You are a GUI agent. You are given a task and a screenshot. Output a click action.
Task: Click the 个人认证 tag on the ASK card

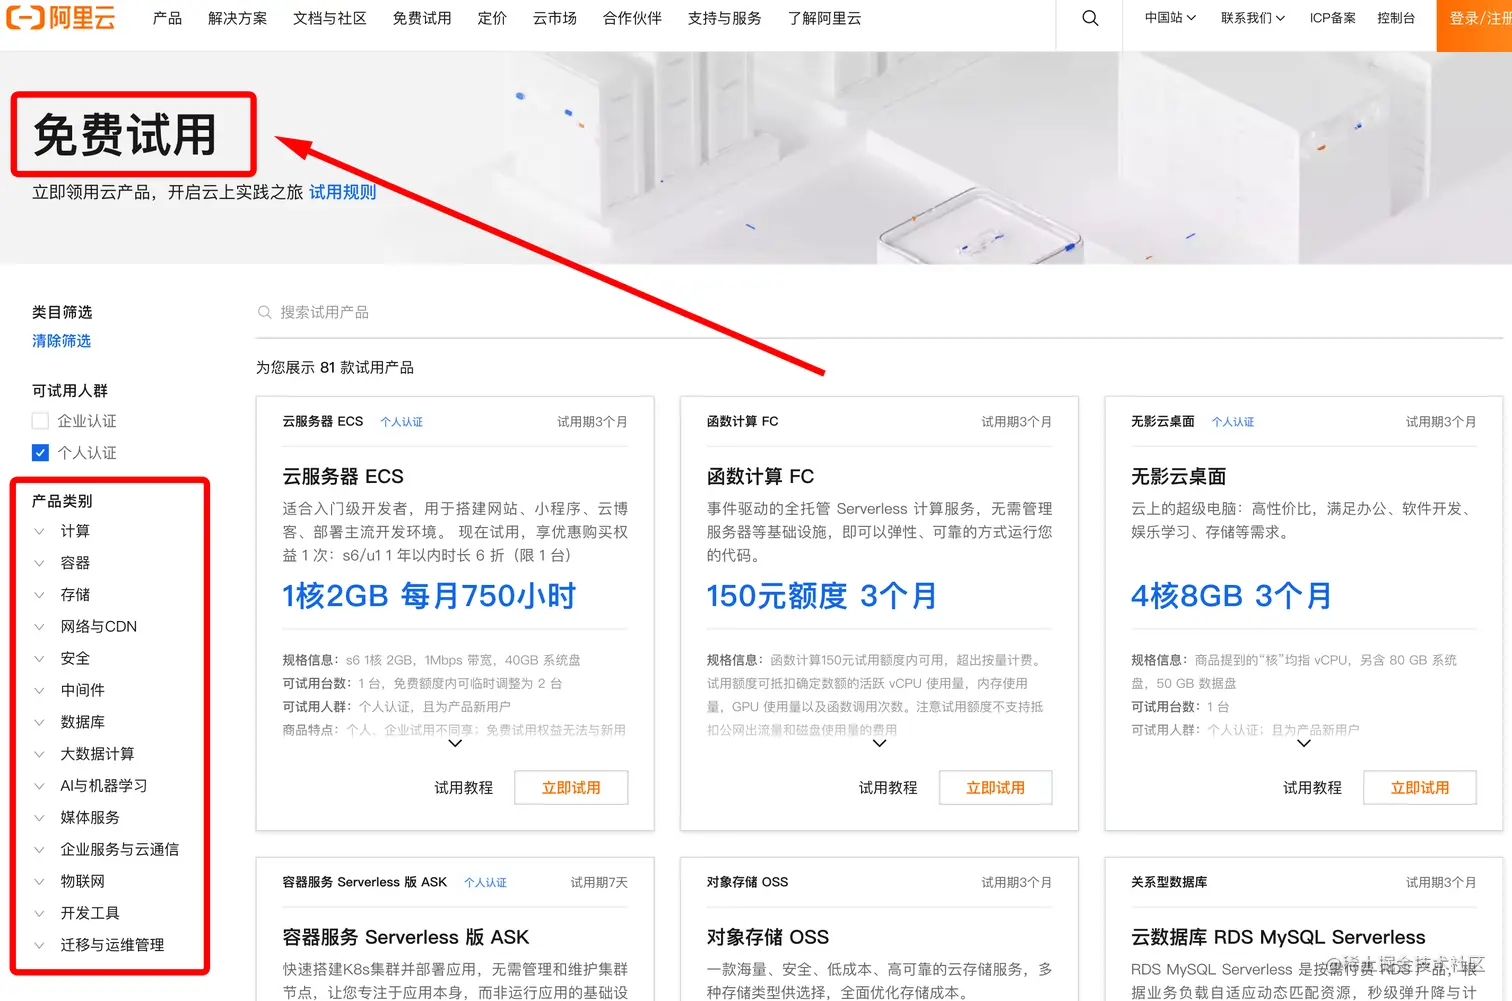(x=485, y=883)
